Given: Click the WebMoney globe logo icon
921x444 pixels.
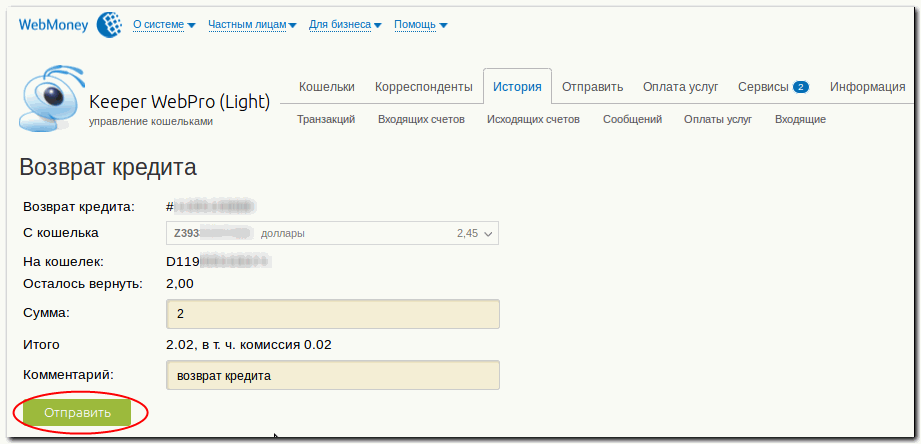Looking at the screenshot, I should point(109,25).
